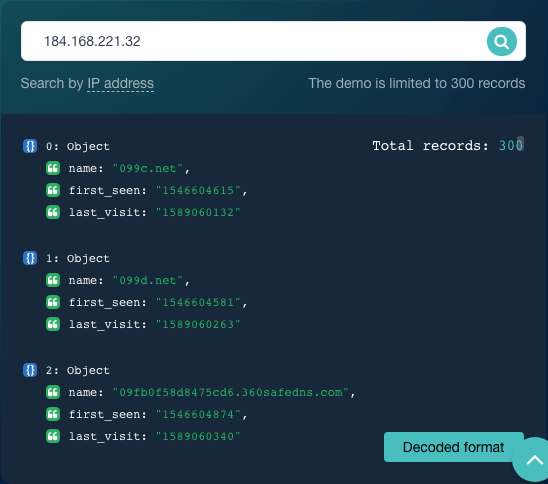Collapse the 0: Object braces icon

click(x=30, y=146)
